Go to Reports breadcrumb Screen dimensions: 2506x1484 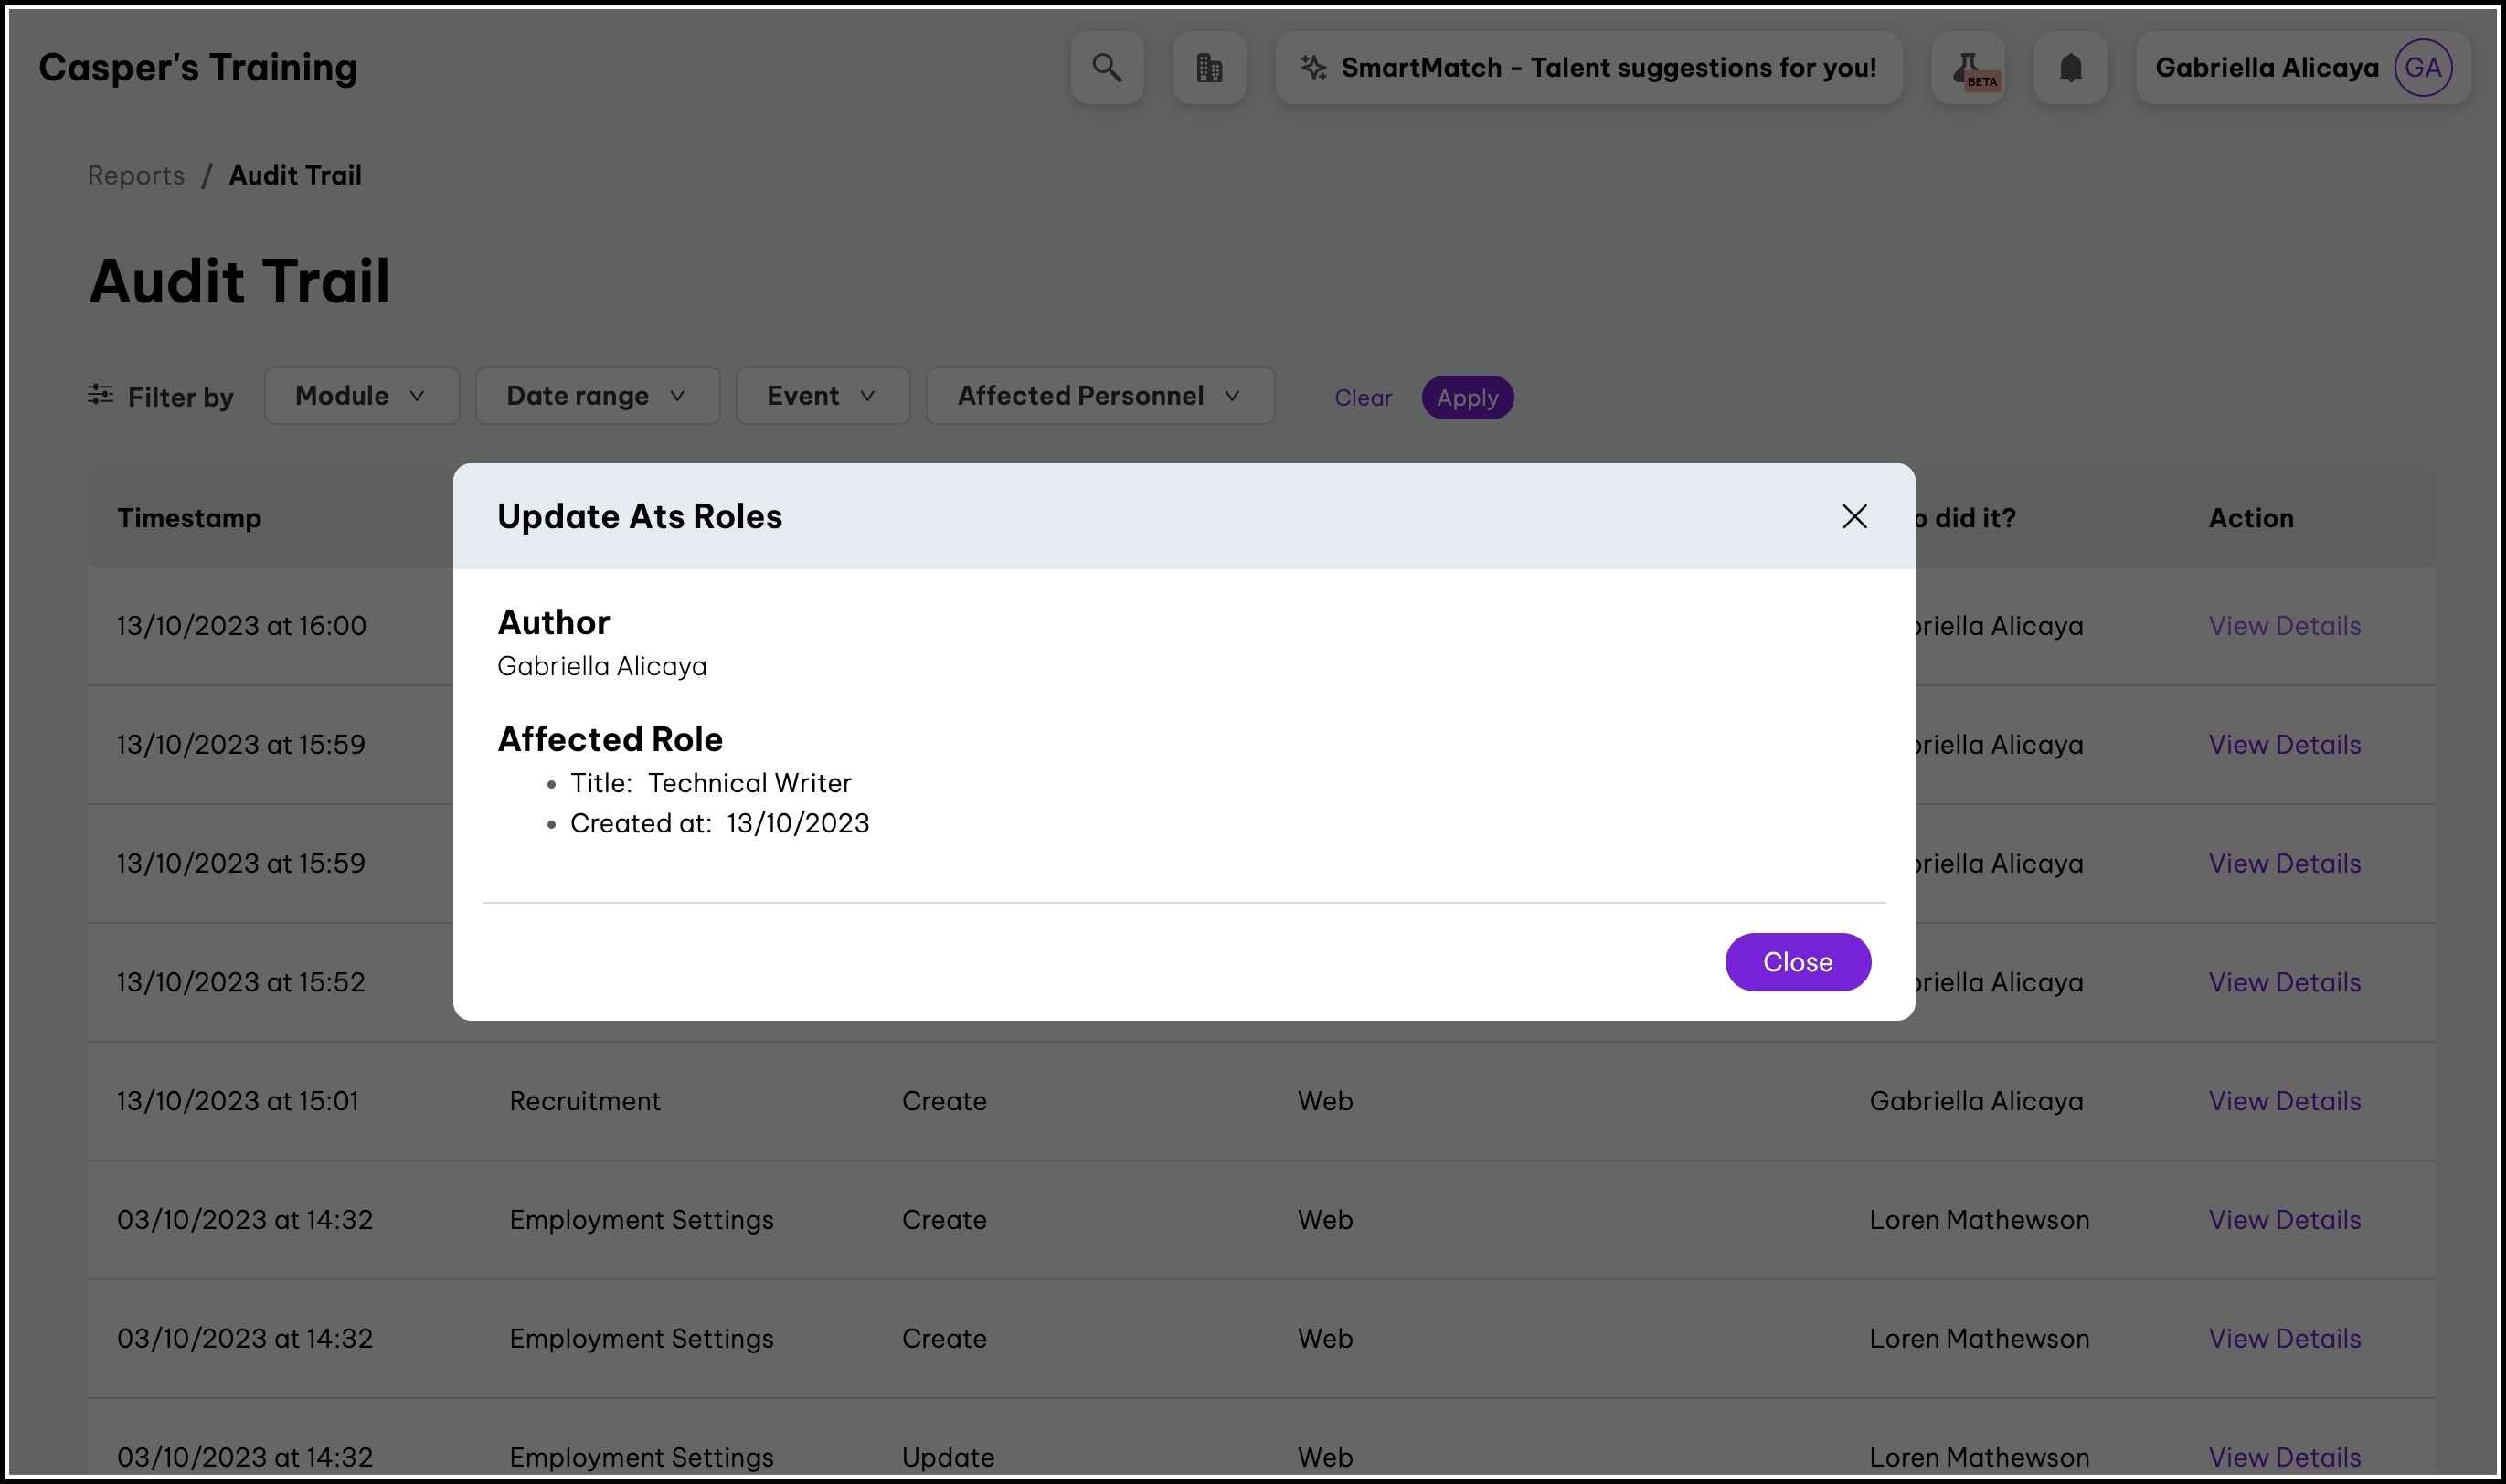136,175
